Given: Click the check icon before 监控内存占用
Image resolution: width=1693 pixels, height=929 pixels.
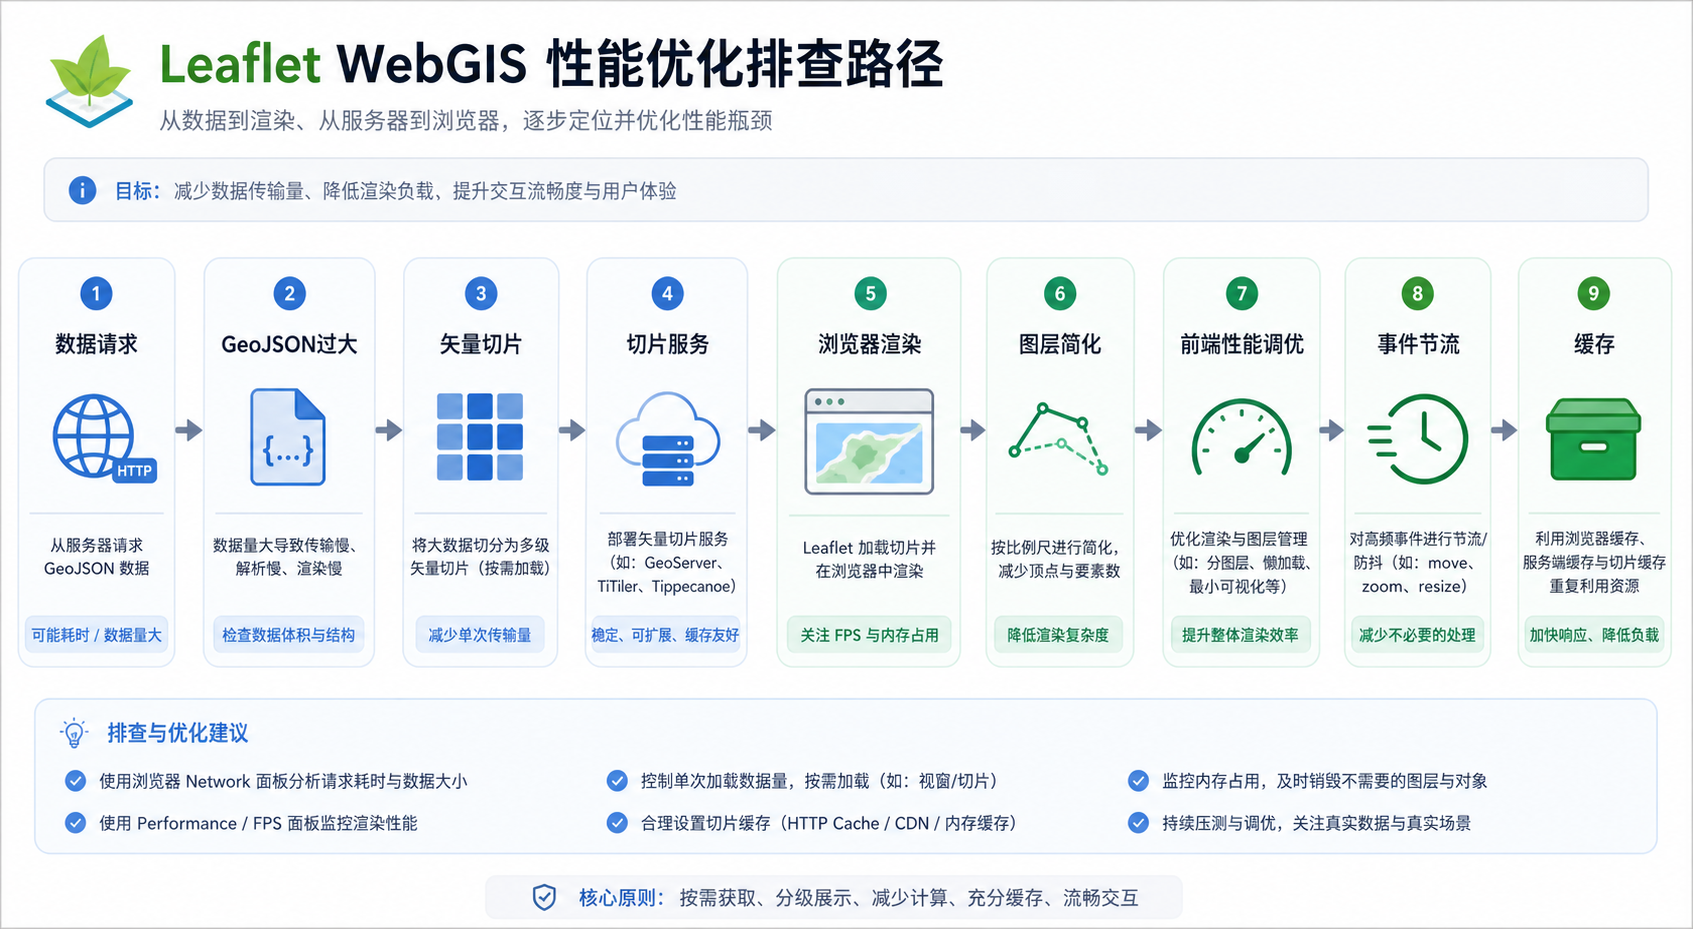Looking at the screenshot, I should tap(1138, 781).
